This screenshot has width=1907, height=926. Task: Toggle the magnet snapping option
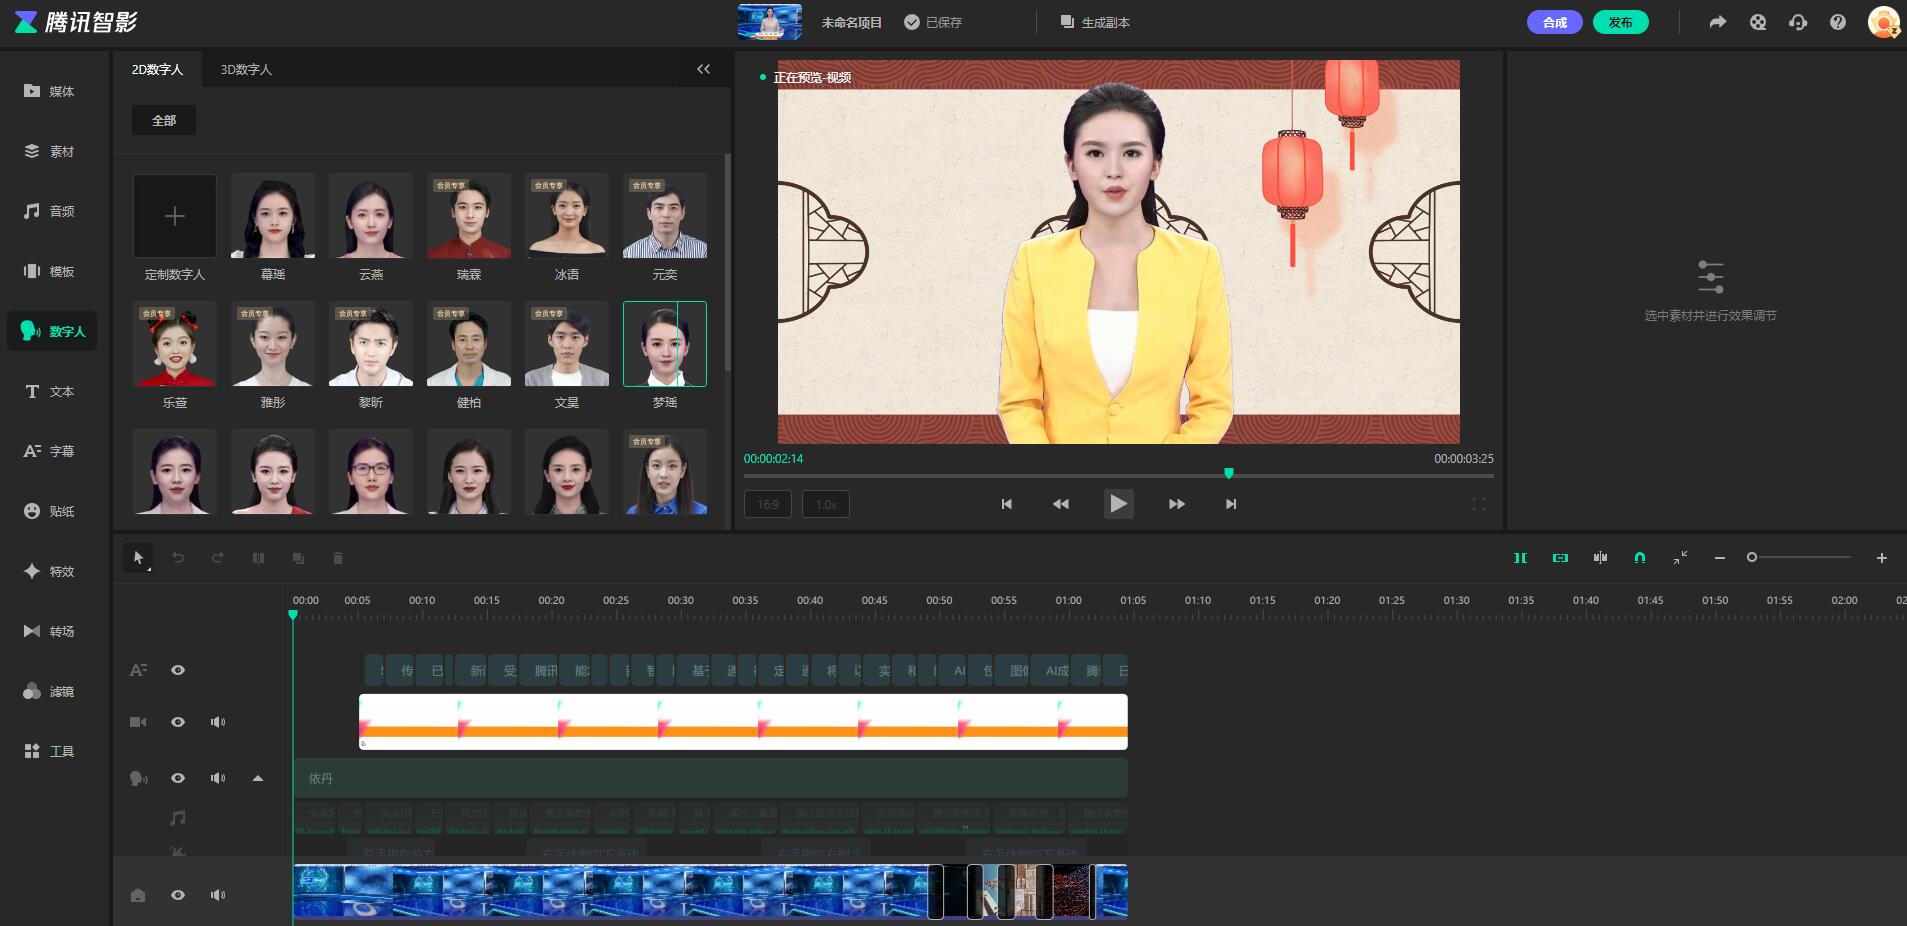[x=1640, y=558]
